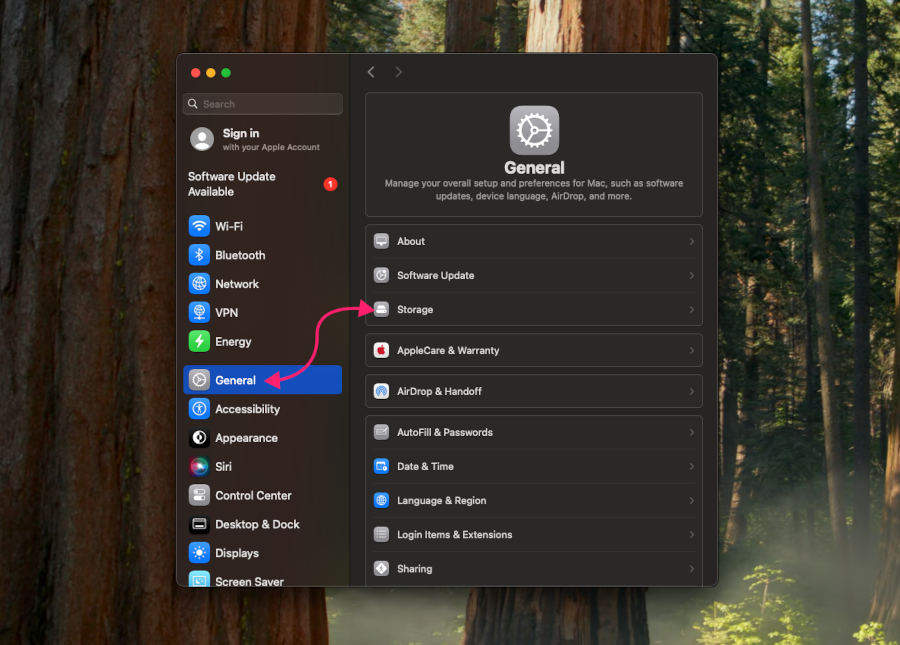Click the Energy sidebar label
This screenshot has width=900, height=645.
point(233,342)
